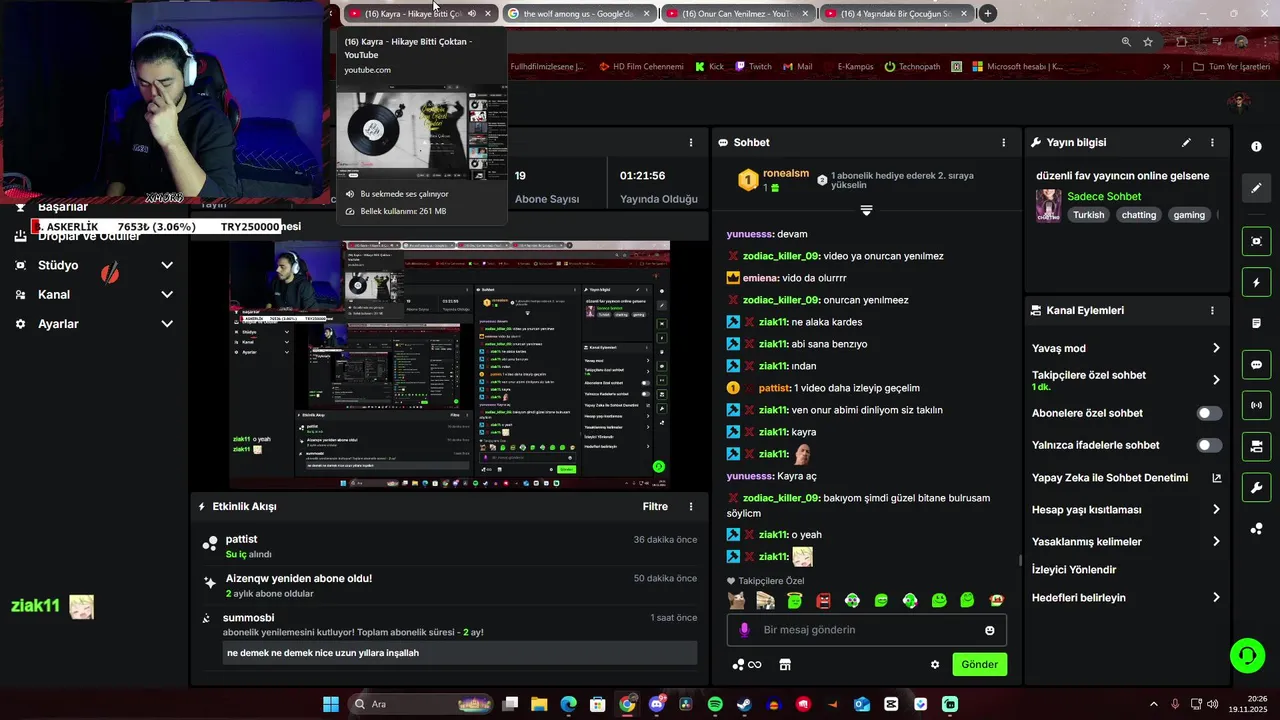The width and height of the screenshot is (1280, 720).
Task: Insert the red angry face emote
Action: (823, 601)
